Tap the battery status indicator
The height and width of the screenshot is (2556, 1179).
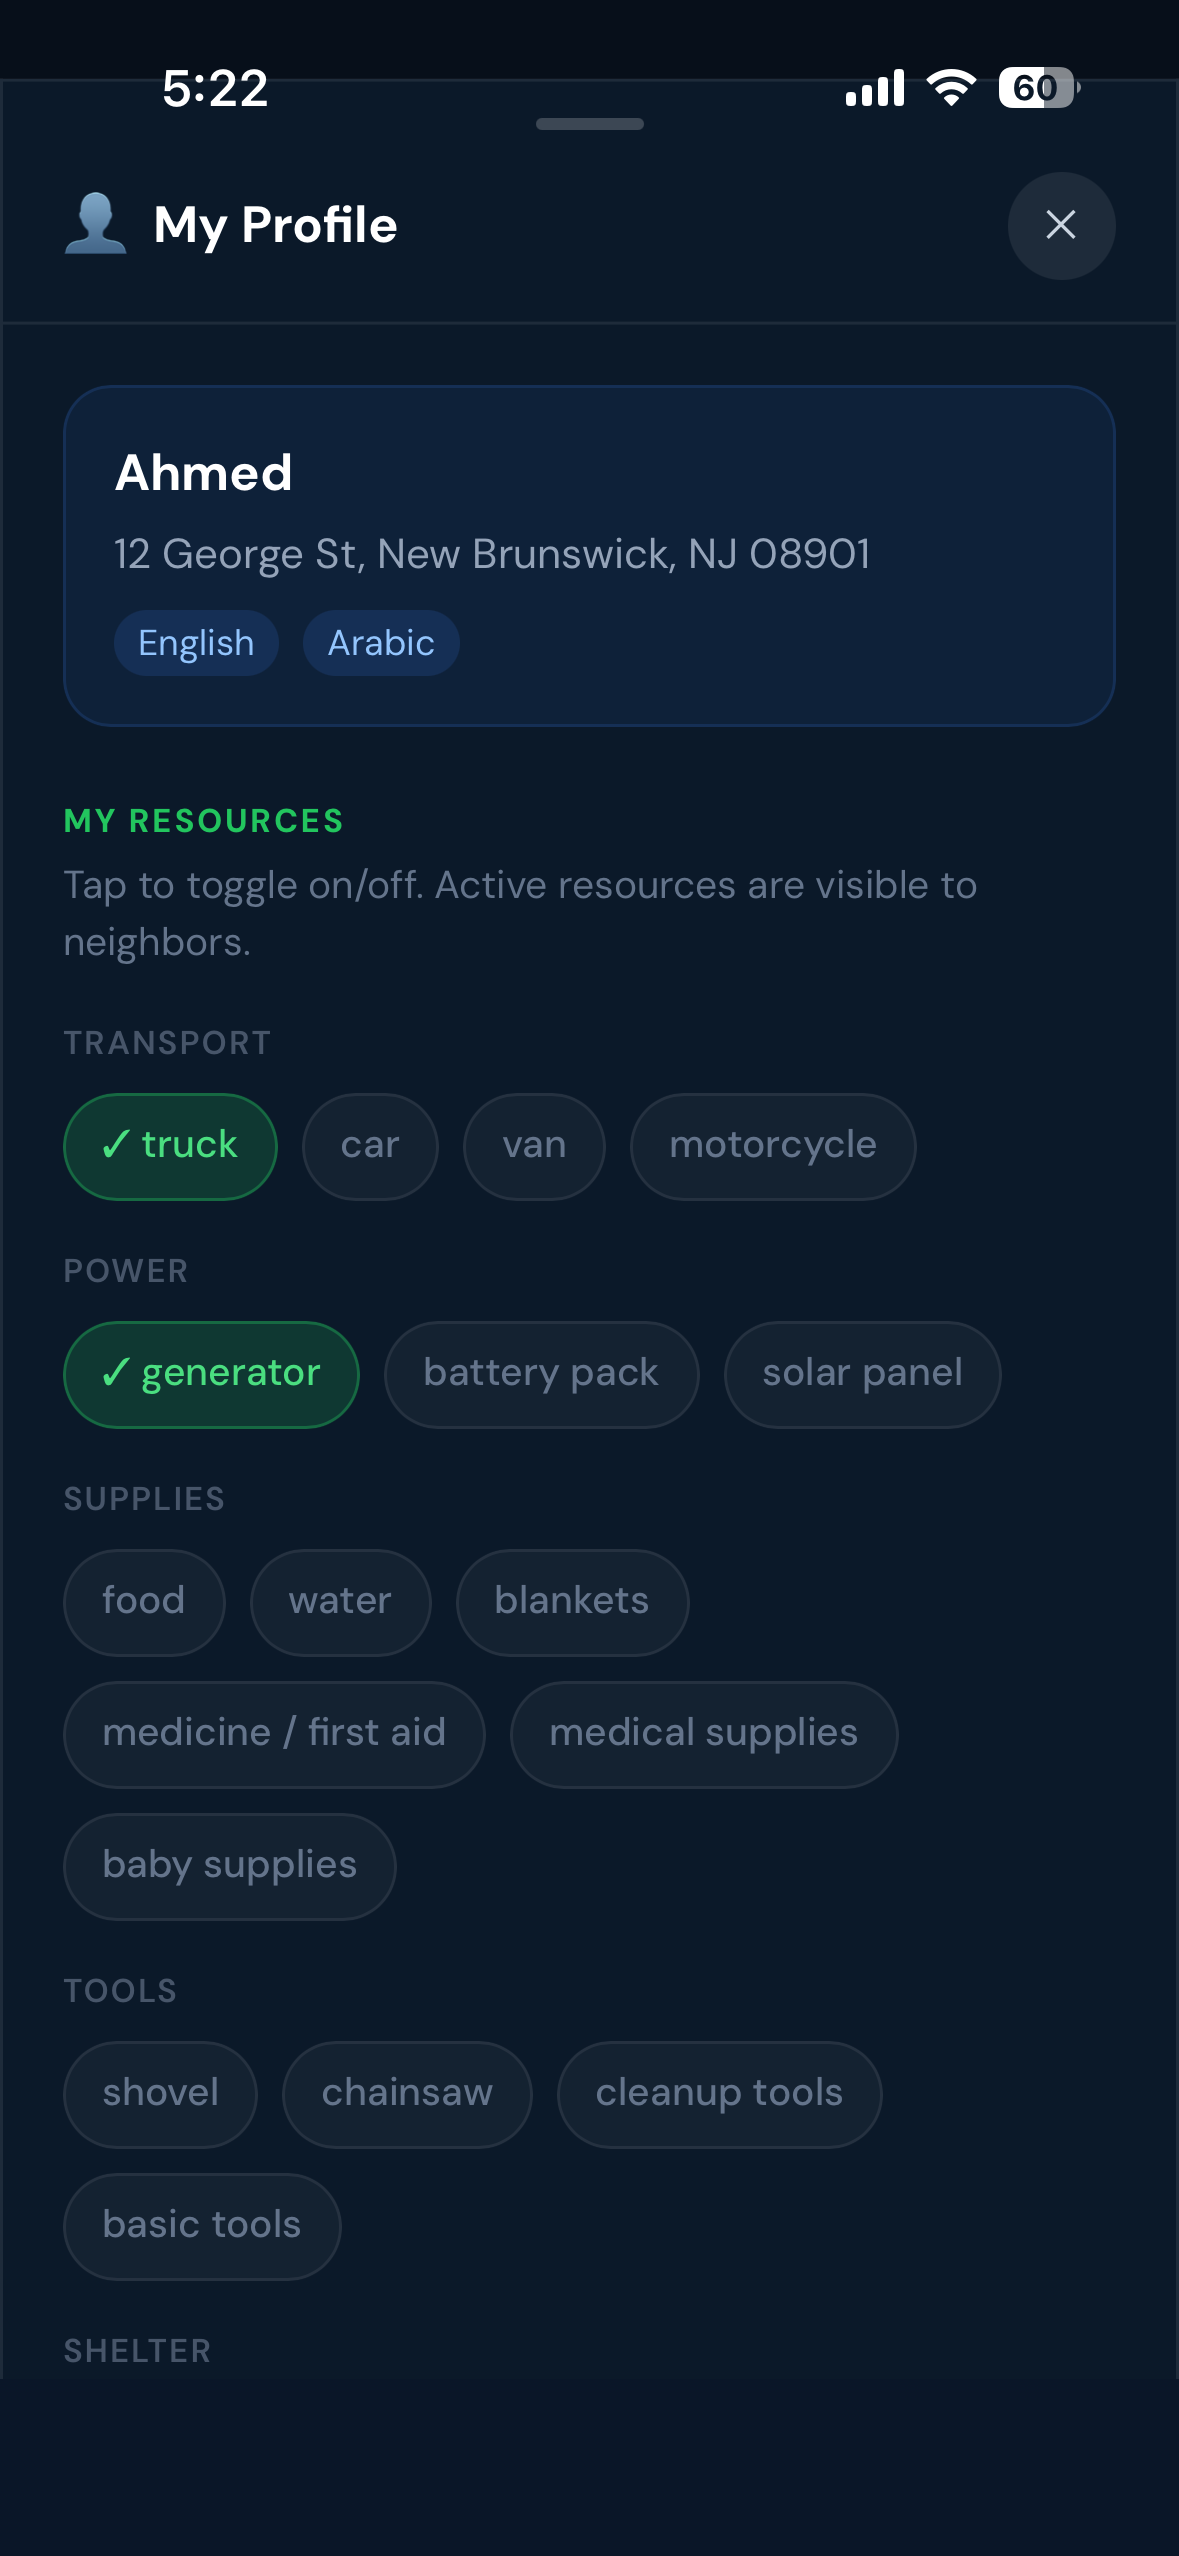[1037, 88]
